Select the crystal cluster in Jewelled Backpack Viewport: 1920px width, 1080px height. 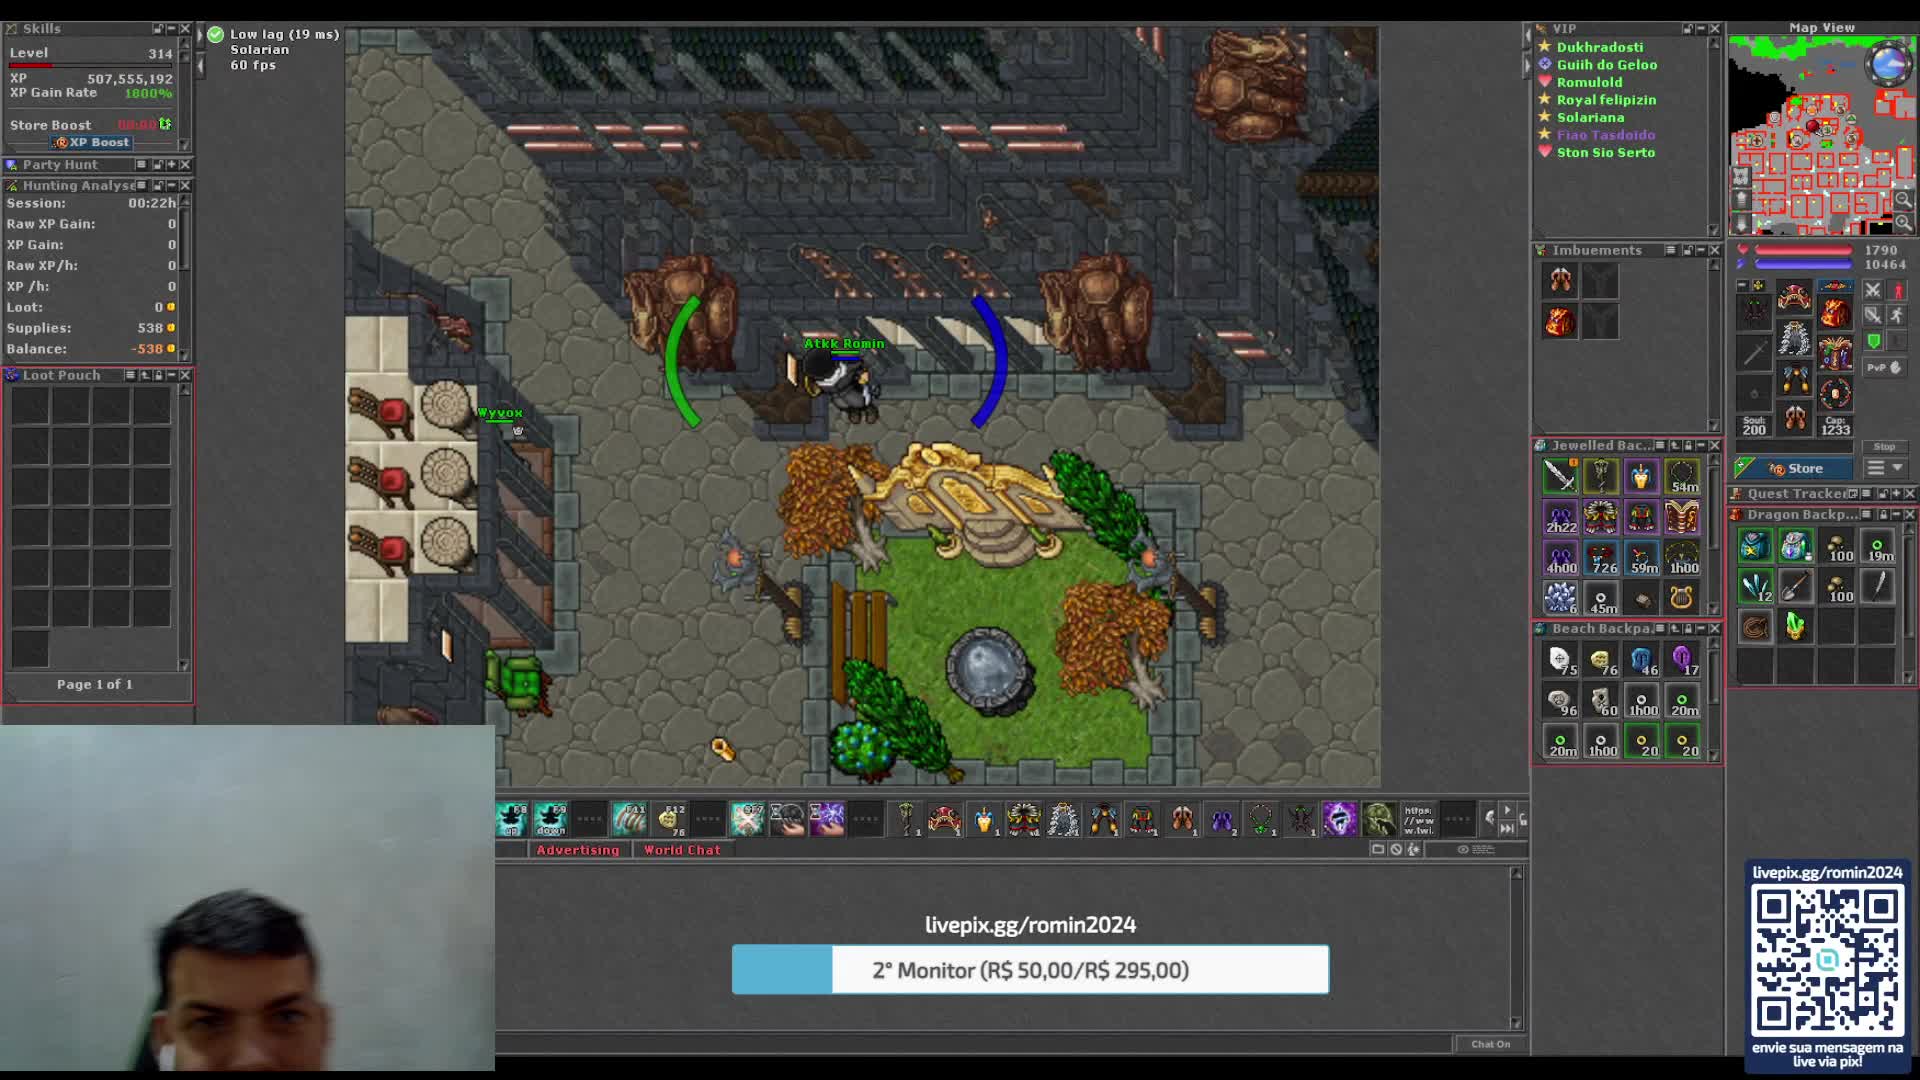coord(1560,598)
